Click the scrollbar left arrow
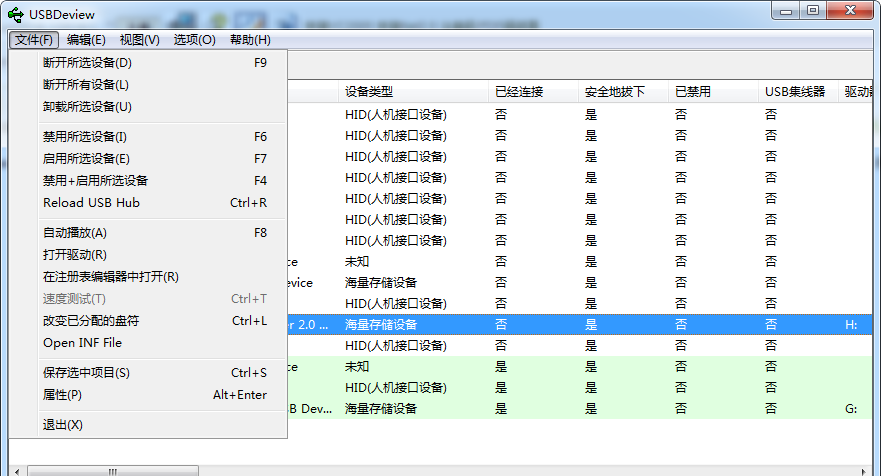881x476 pixels. pyautogui.click(x=17, y=471)
